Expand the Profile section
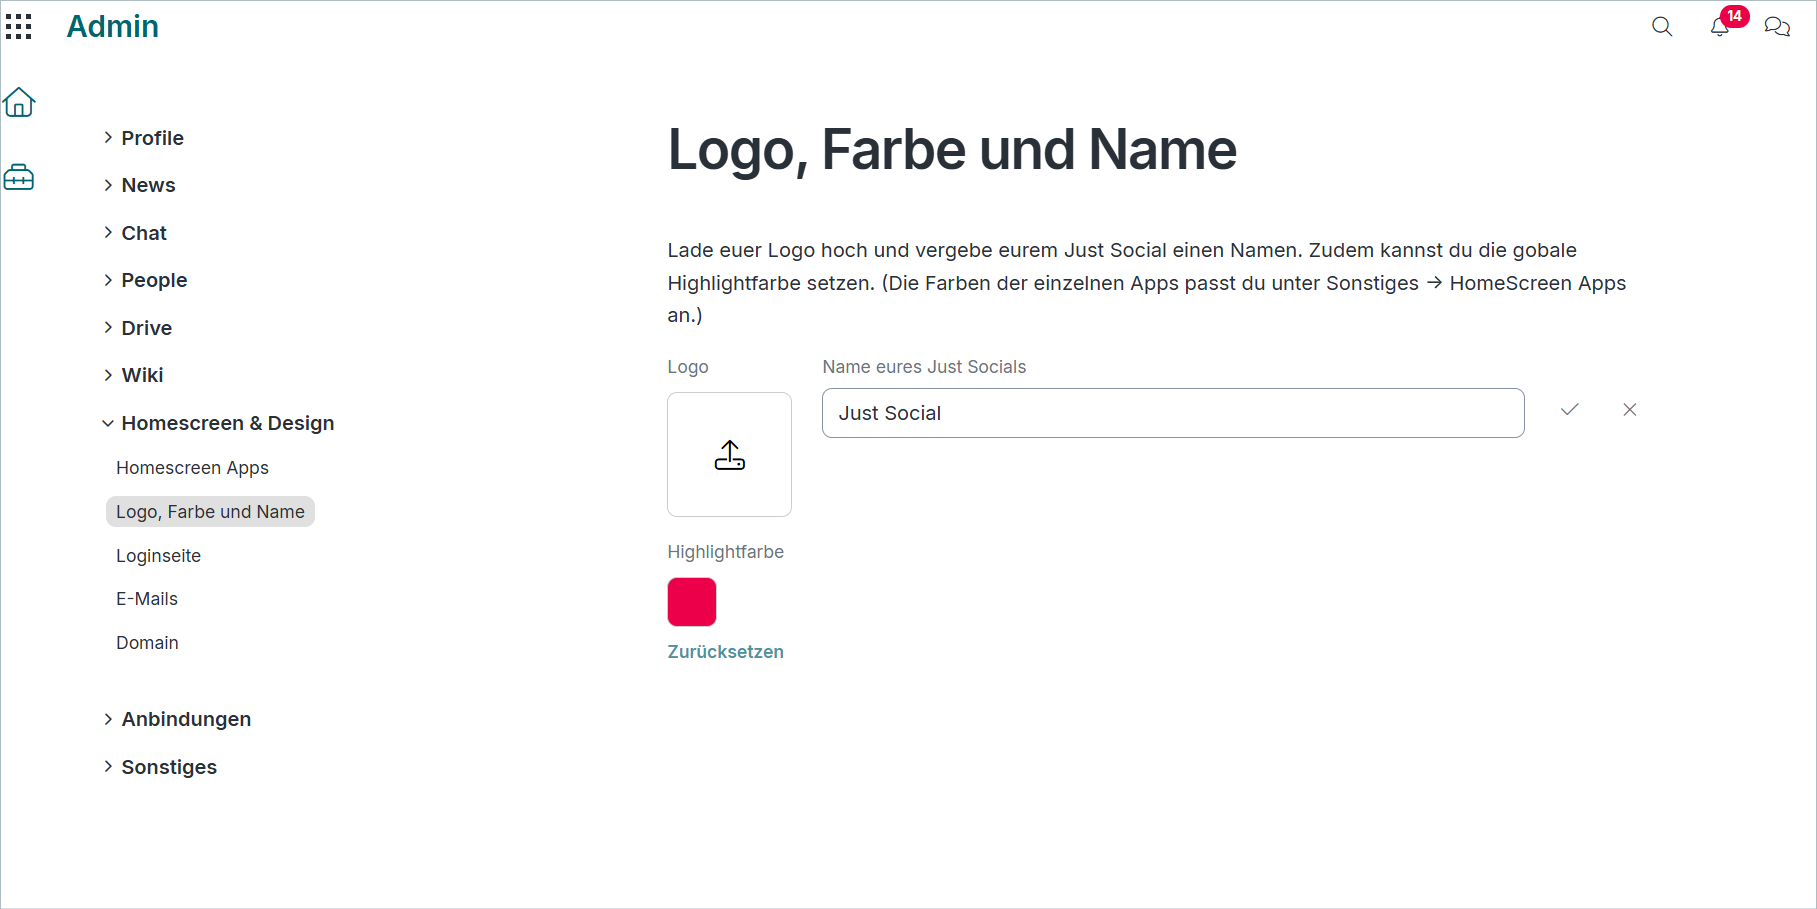Screen dimensions: 1817x909 pos(144,138)
